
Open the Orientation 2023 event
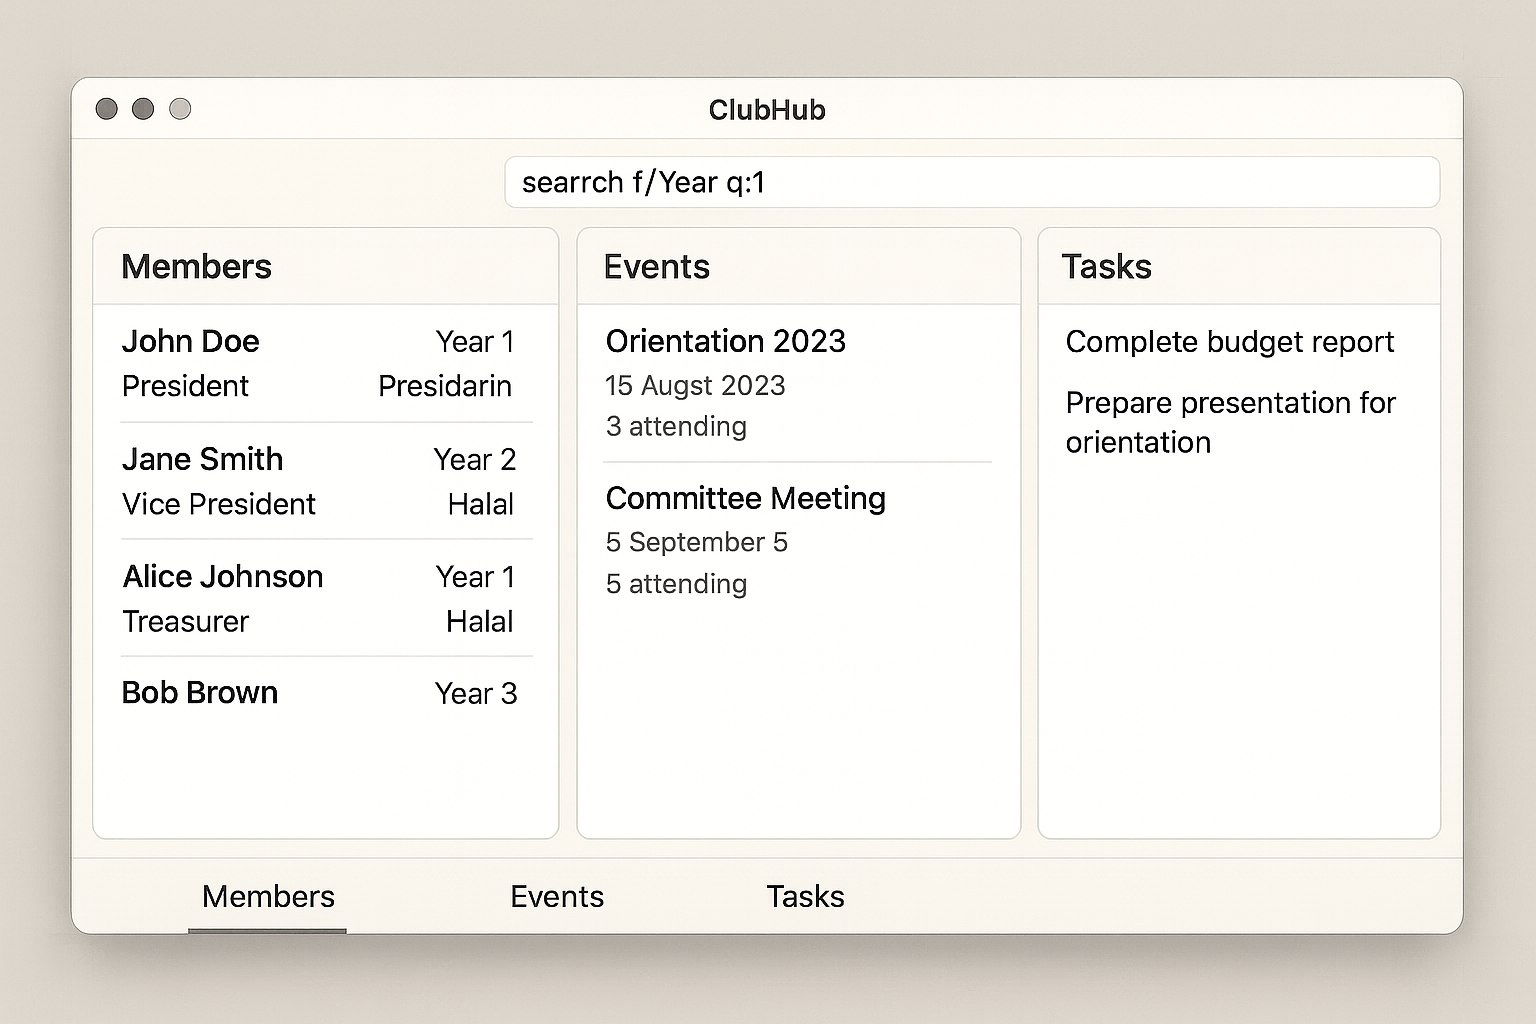click(725, 342)
